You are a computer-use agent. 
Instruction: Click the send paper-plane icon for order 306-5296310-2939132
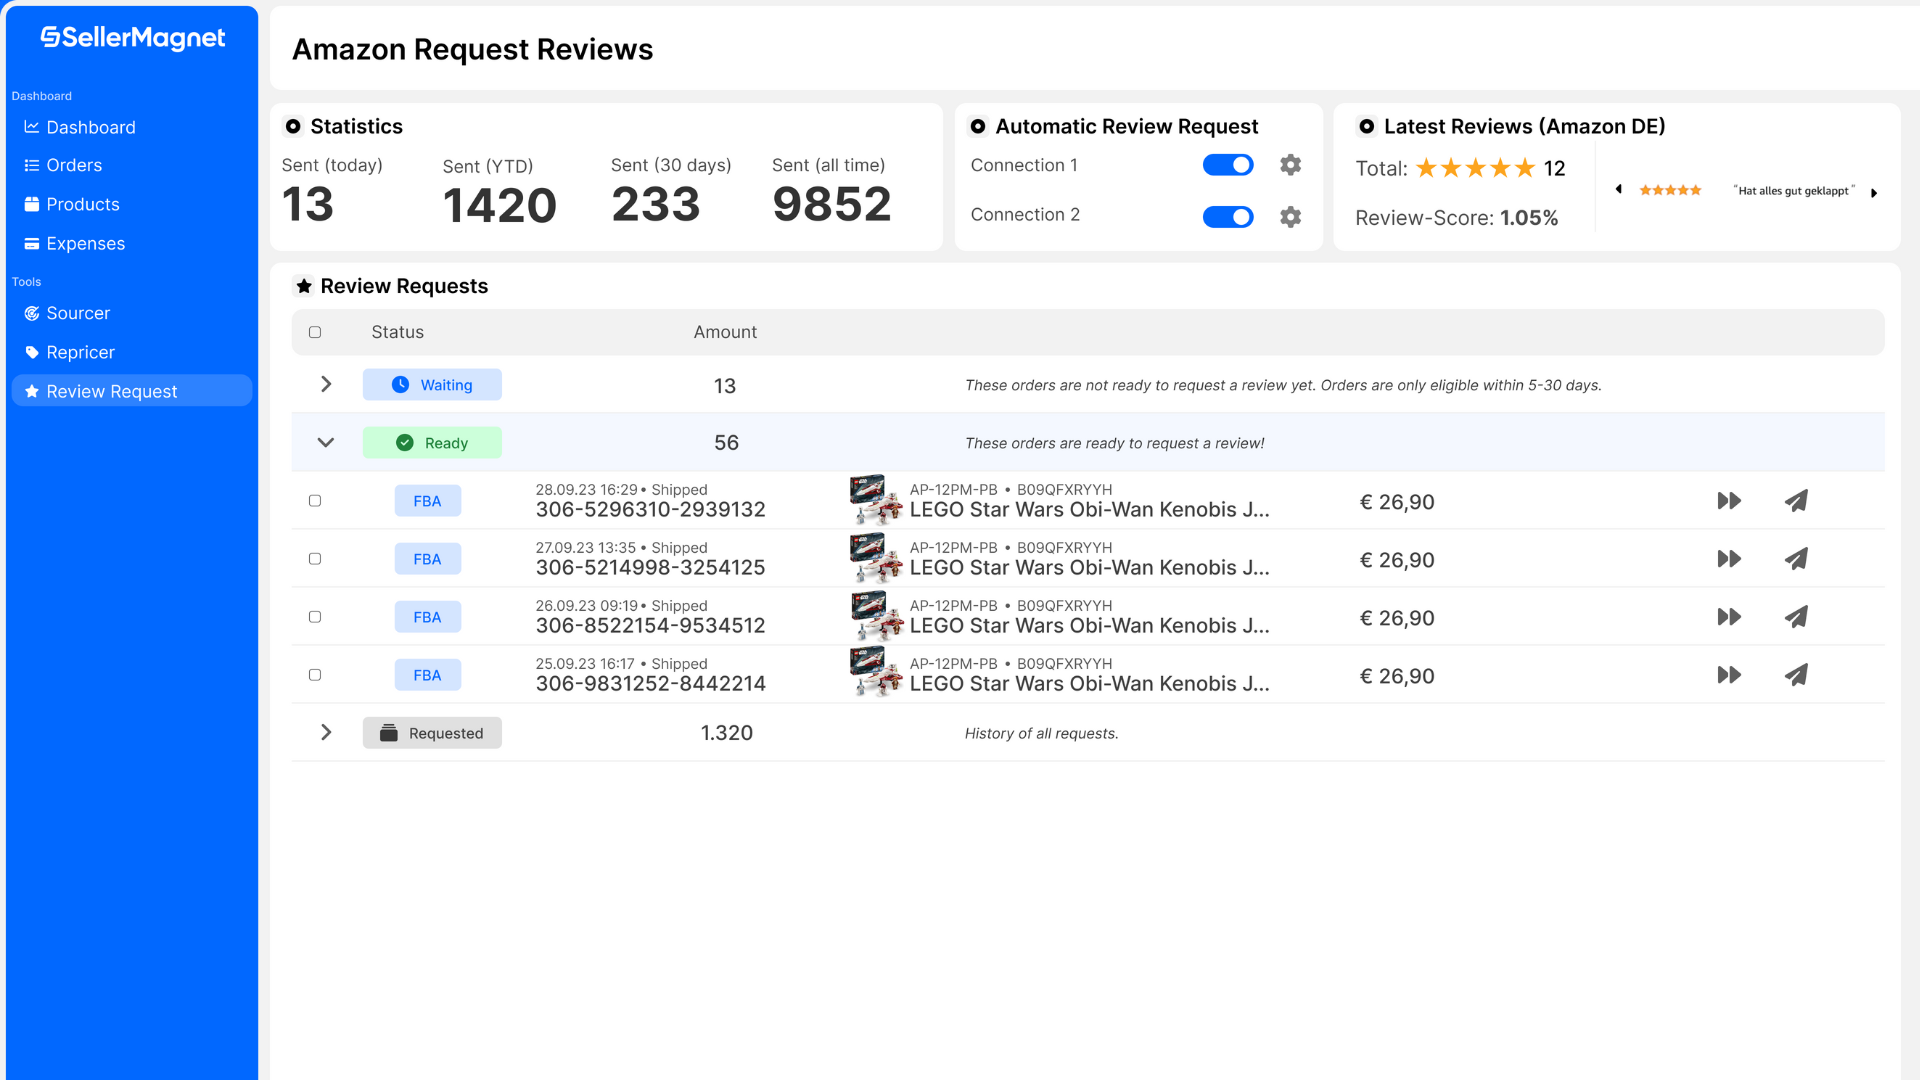[x=1796, y=501]
